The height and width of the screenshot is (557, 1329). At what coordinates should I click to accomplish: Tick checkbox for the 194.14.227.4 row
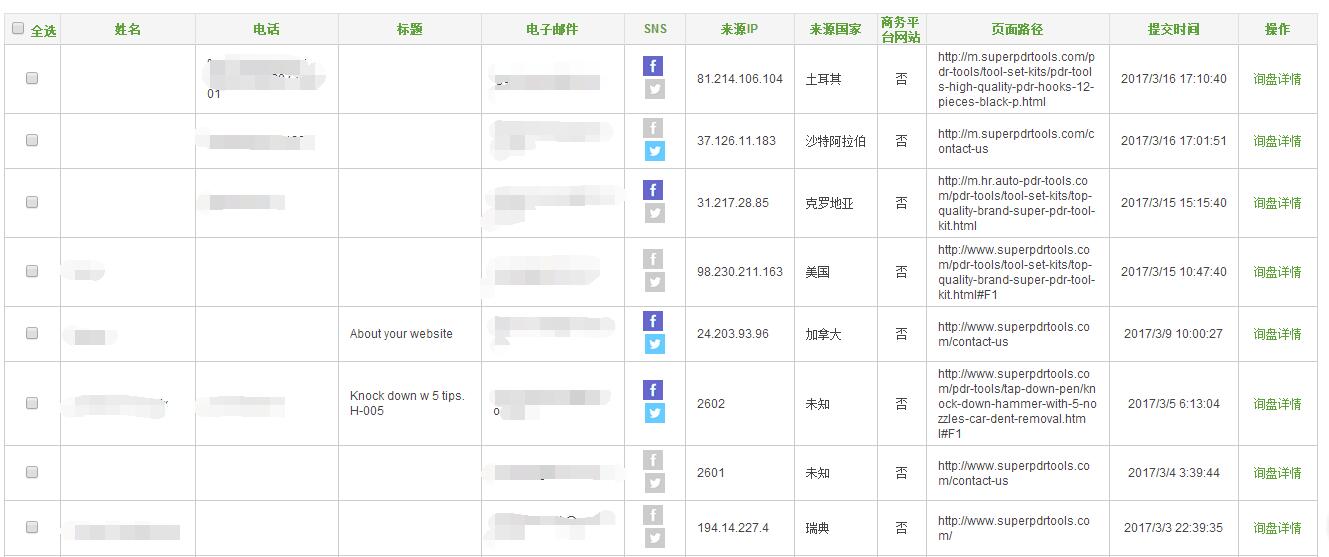coord(32,527)
